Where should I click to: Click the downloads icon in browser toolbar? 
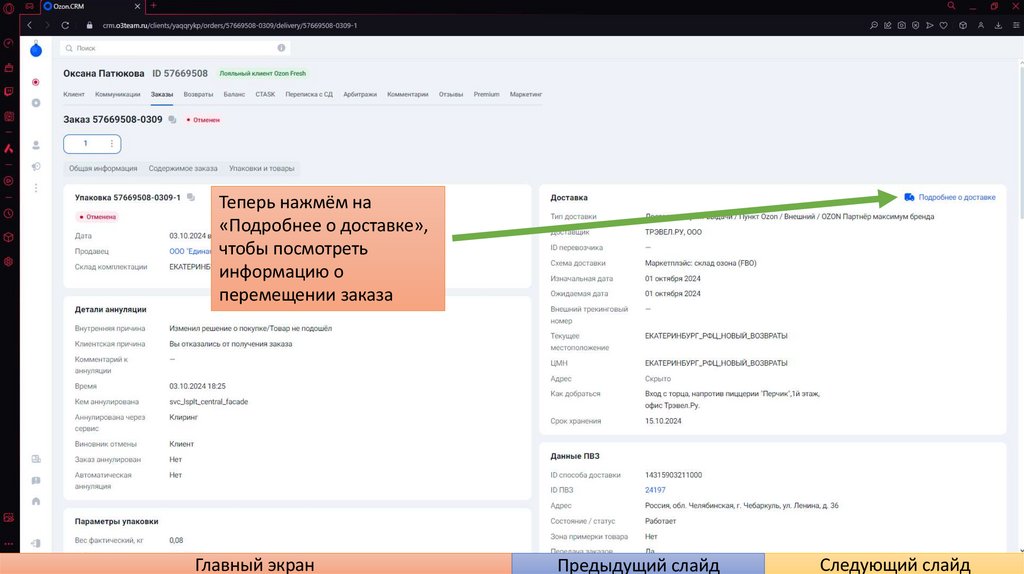999,25
